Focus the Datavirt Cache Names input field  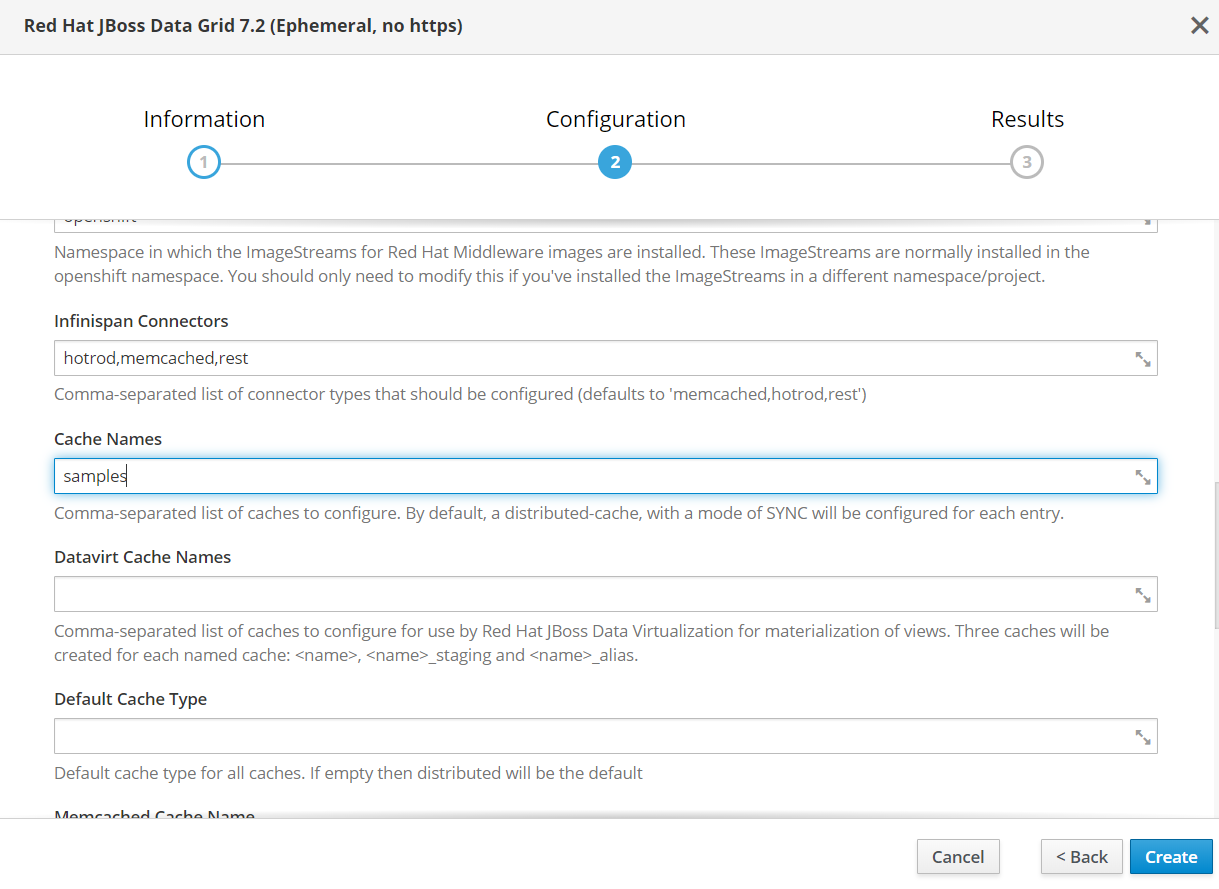606,594
